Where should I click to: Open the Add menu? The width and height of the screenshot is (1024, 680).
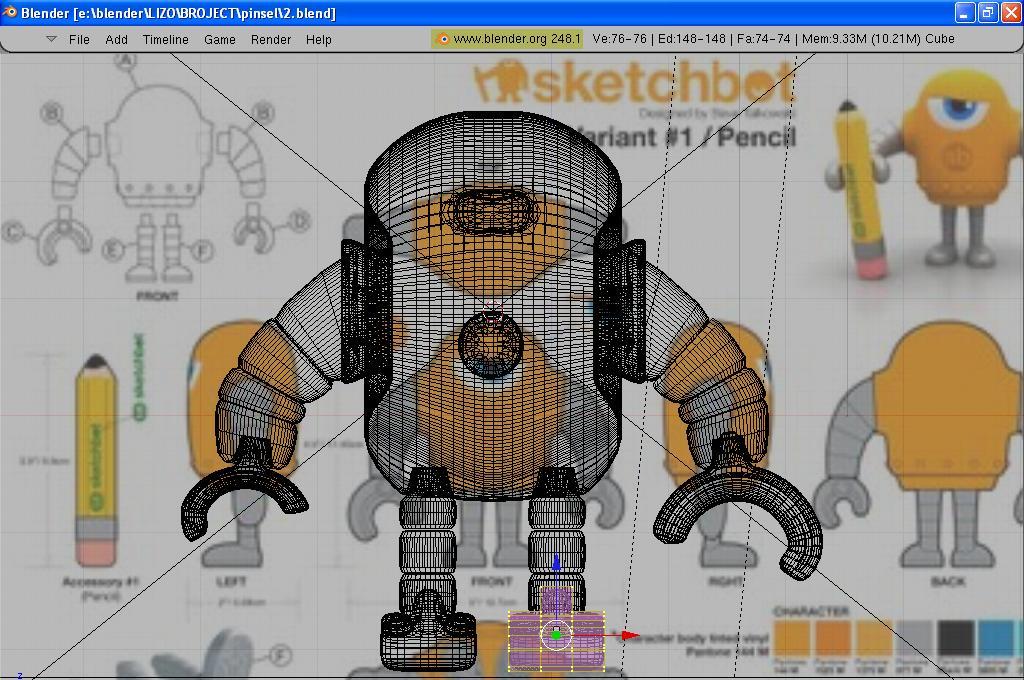pyautogui.click(x=116, y=40)
